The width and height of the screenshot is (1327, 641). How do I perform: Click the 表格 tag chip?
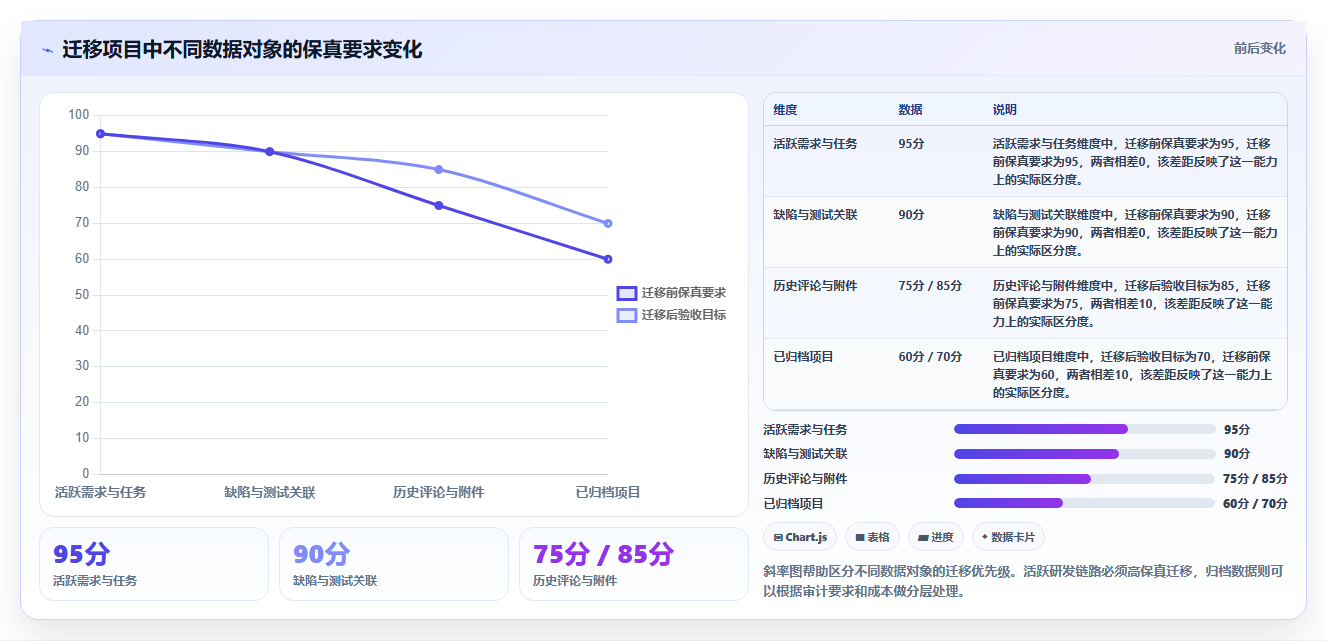(x=872, y=537)
